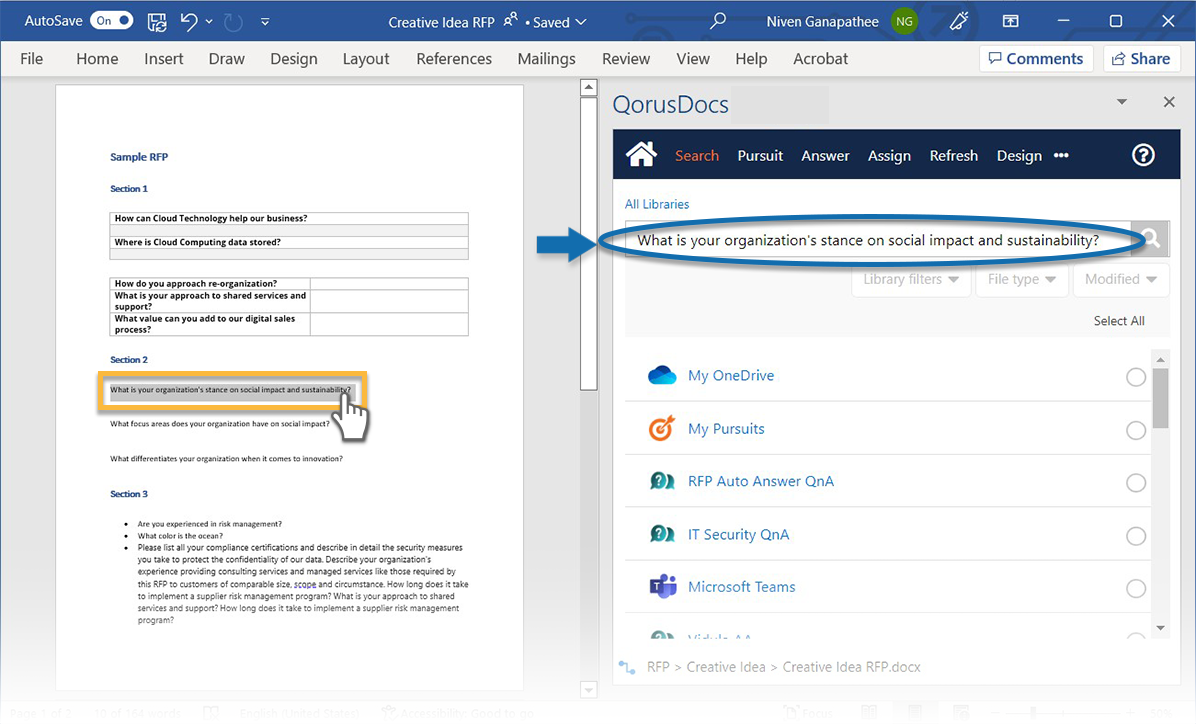The image size is (1196, 724).
Task: Open the References ribbon tab
Action: (x=454, y=59)
